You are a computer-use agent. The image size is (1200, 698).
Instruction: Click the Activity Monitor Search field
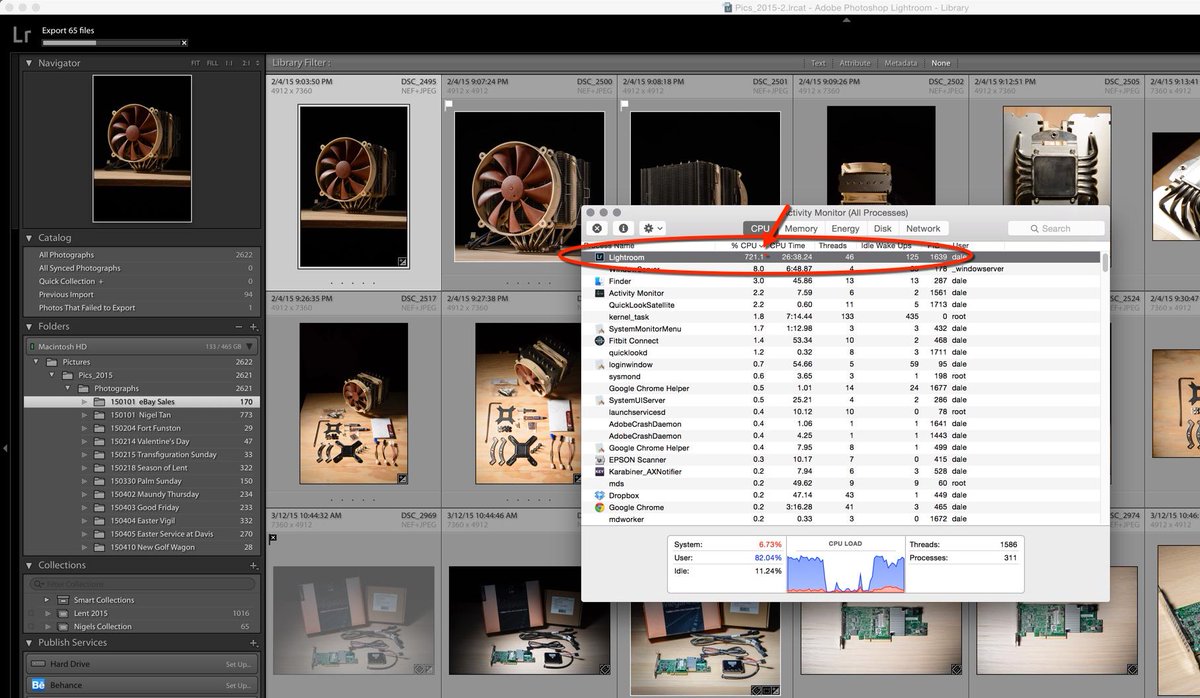click(x=1056, y=228)
